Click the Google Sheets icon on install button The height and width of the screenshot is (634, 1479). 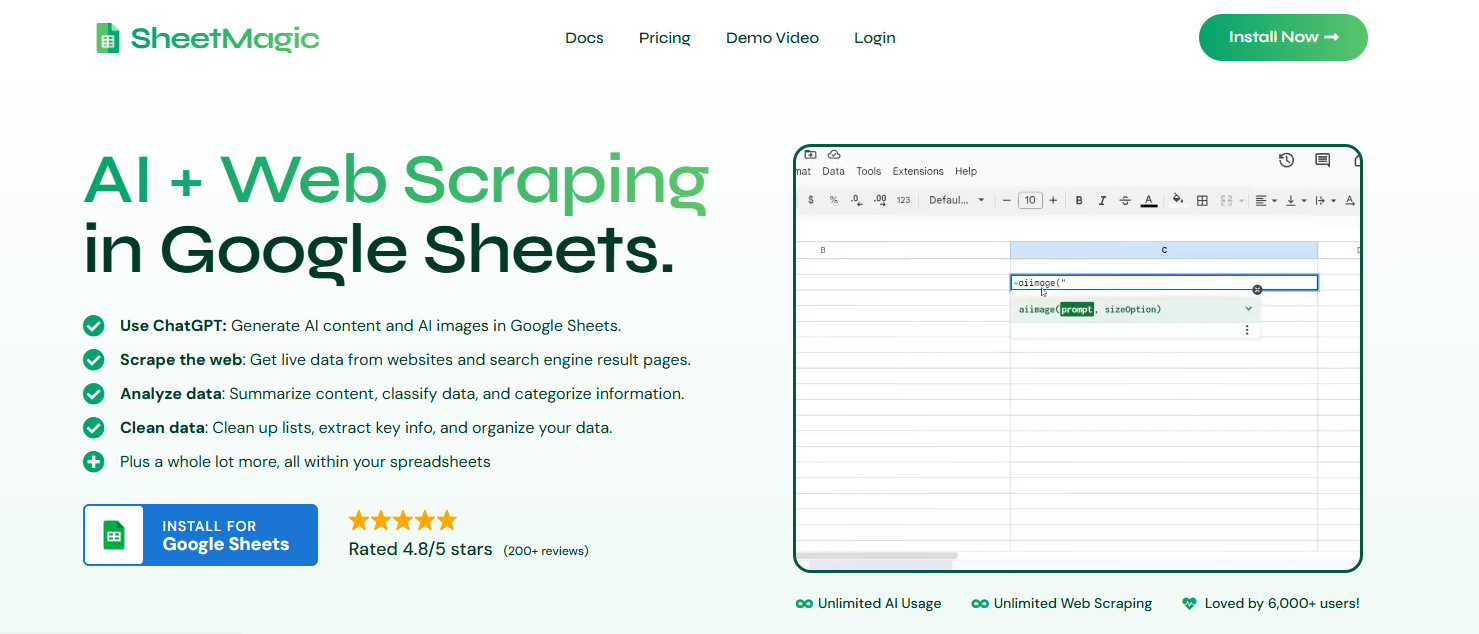[x=114, y=535]
